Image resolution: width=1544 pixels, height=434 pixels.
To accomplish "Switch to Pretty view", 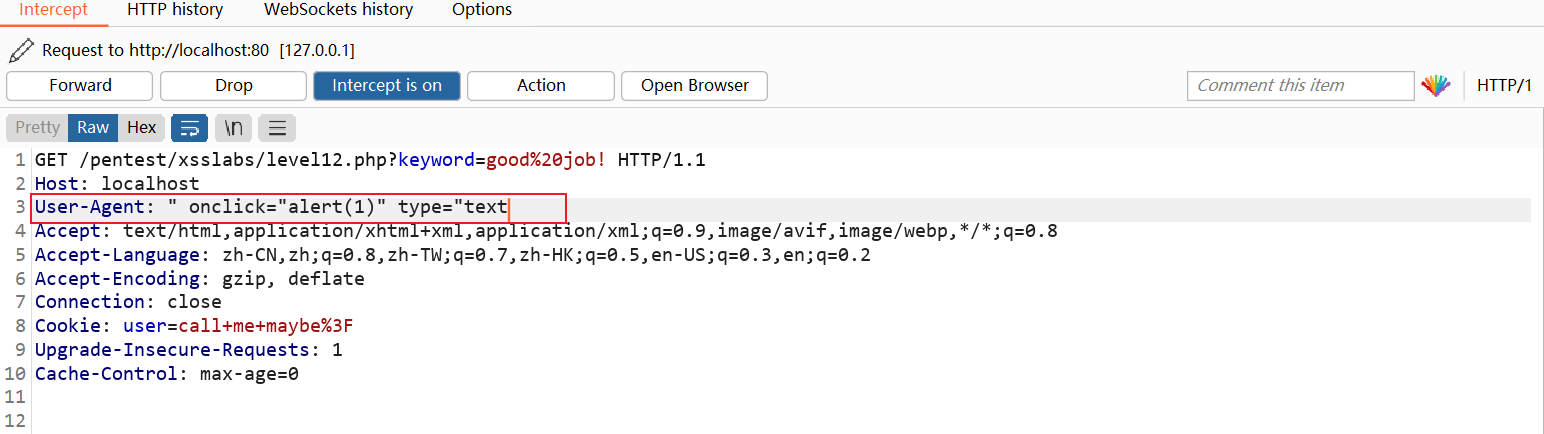I will (38, 128).
